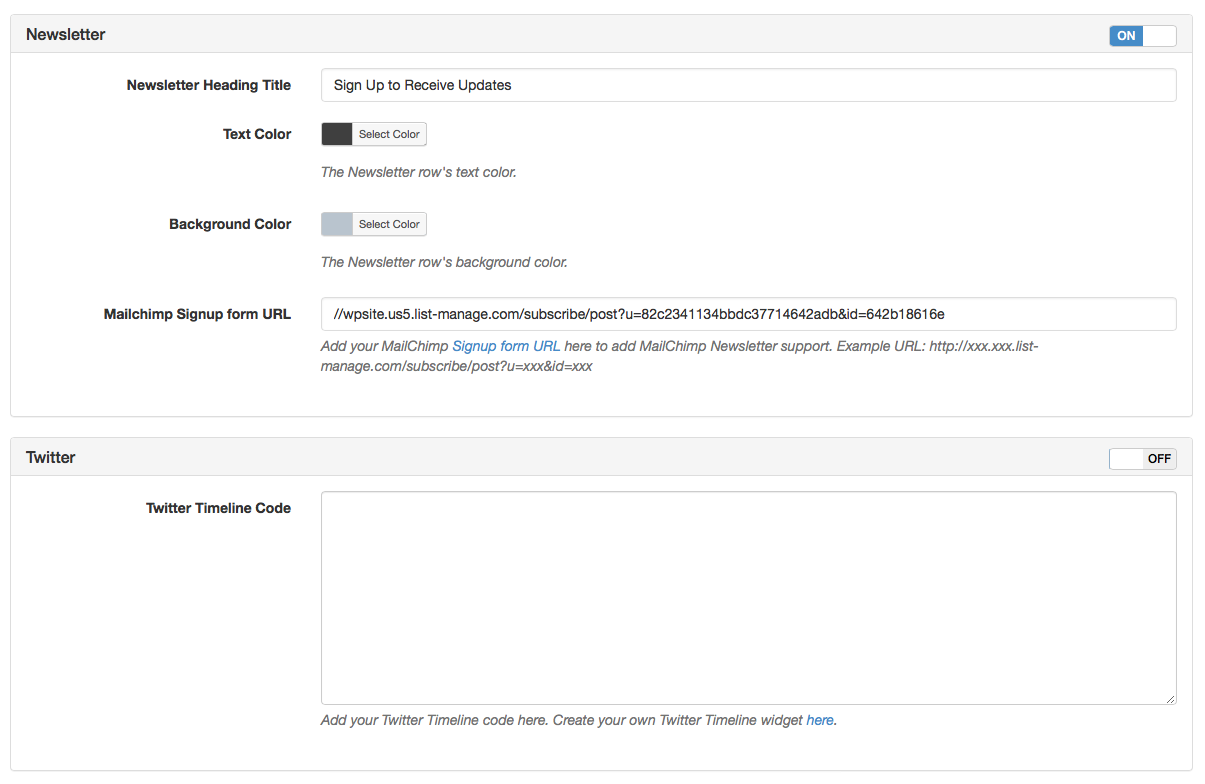Click the Twitter panel heading
This screenshot has height=784, width=1205.
51,458
